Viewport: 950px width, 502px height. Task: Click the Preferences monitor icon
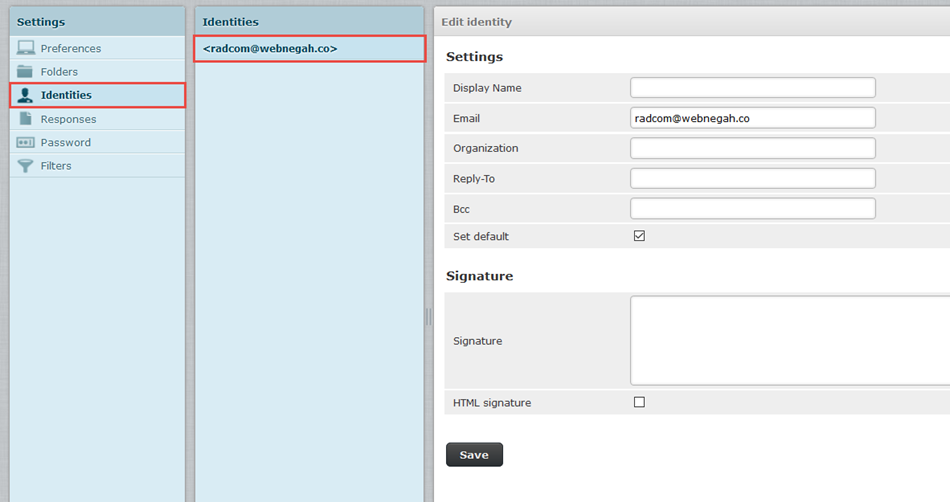[26, 48]
